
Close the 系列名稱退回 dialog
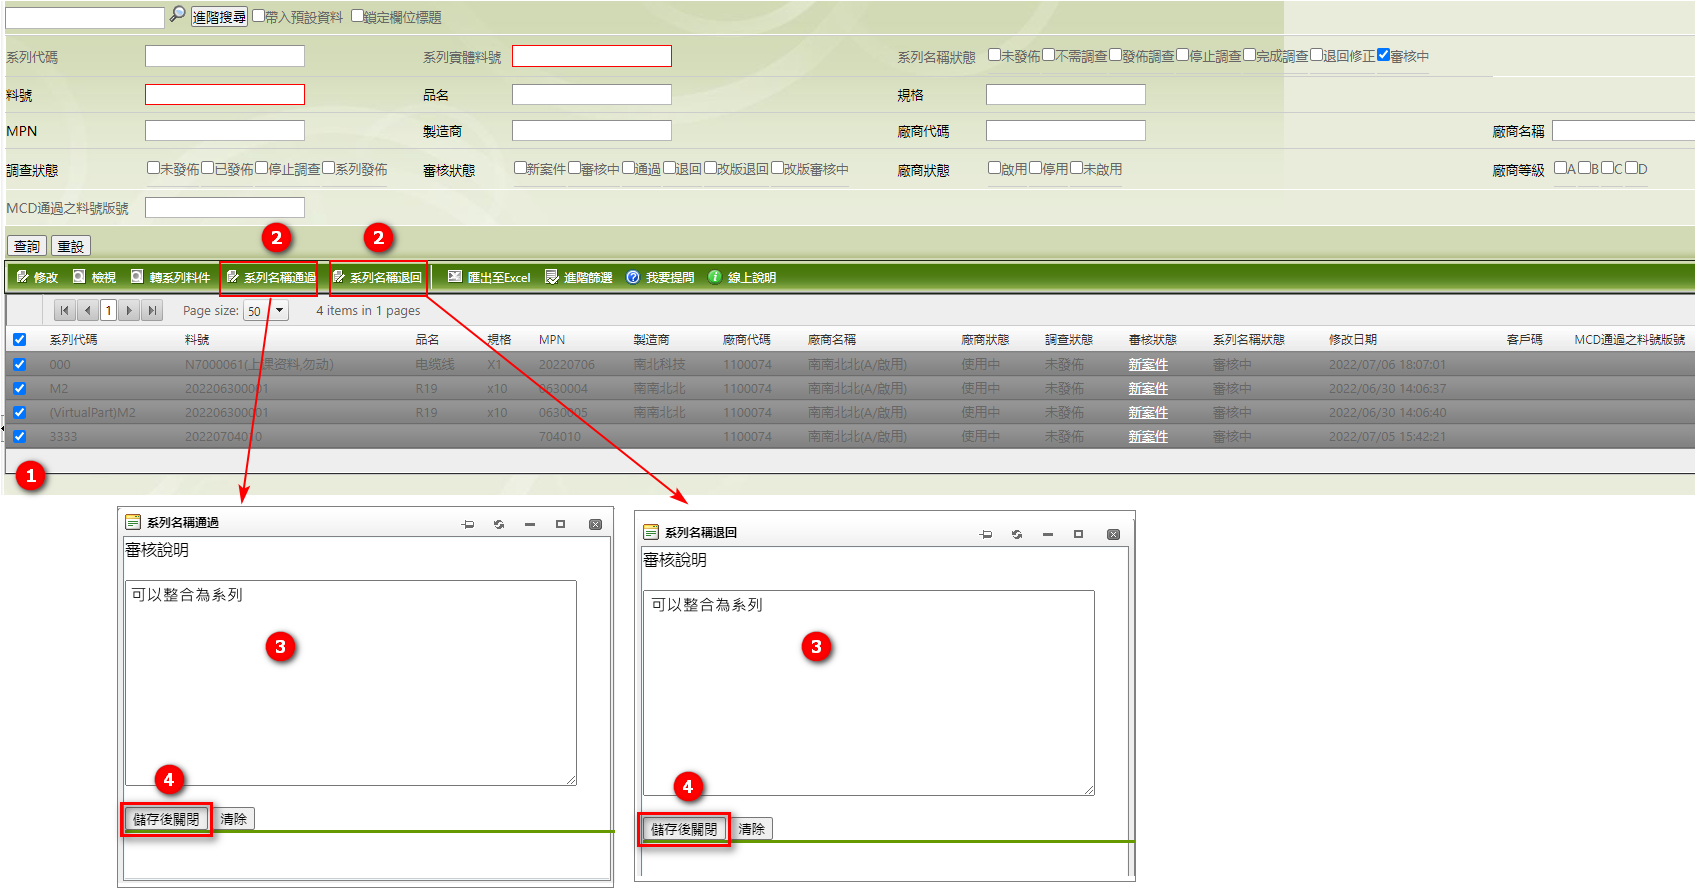point(1113,534)
